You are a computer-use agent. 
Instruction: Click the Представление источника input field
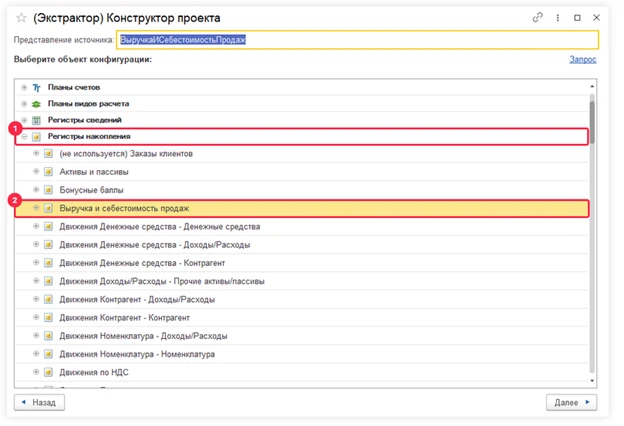357,40
